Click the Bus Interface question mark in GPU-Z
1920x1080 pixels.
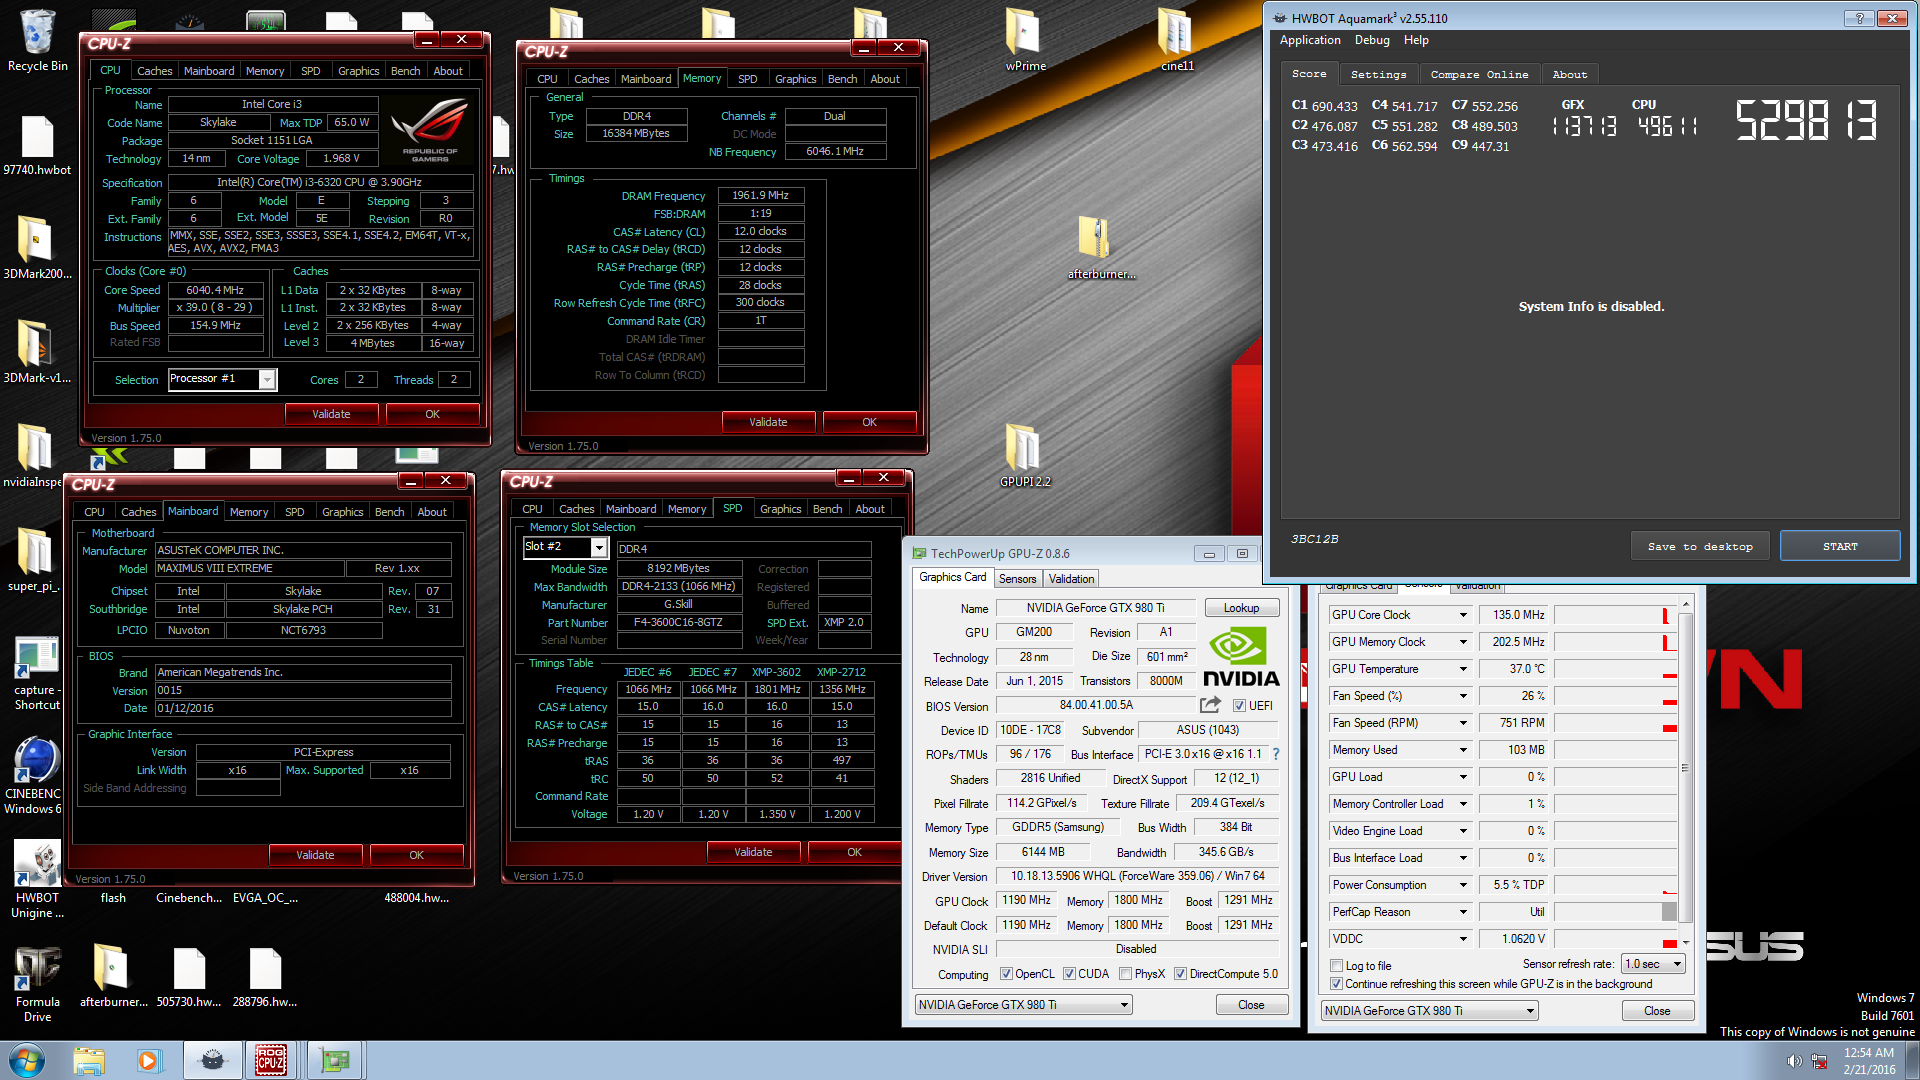[1276, 754]
